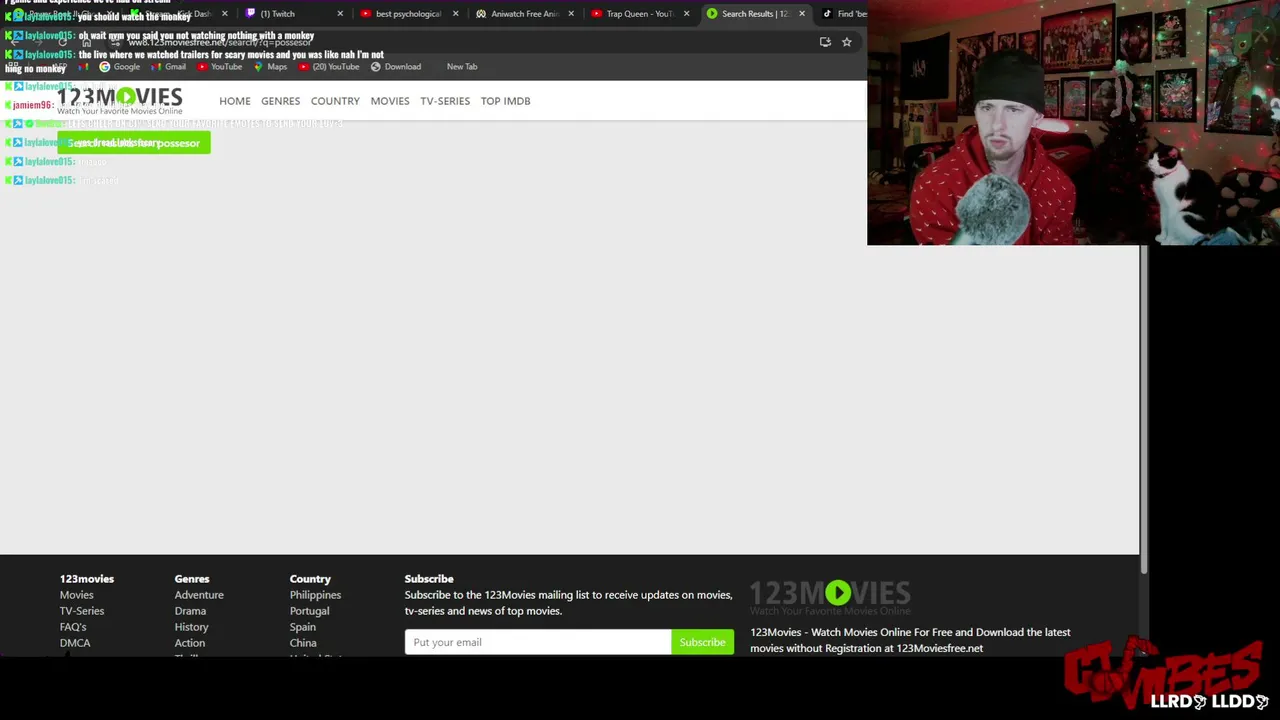Open the GENRES navigation menu
Screen dimensions: 1280x720
(280, 101)
